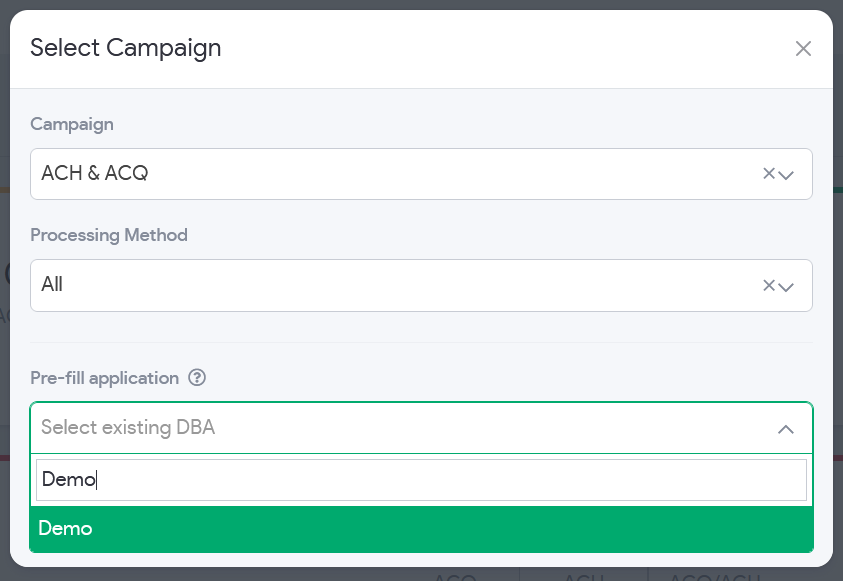Expand the Campaign dropdown arrow
Viewport: 843px width, 581px height.
pos(787,175)
